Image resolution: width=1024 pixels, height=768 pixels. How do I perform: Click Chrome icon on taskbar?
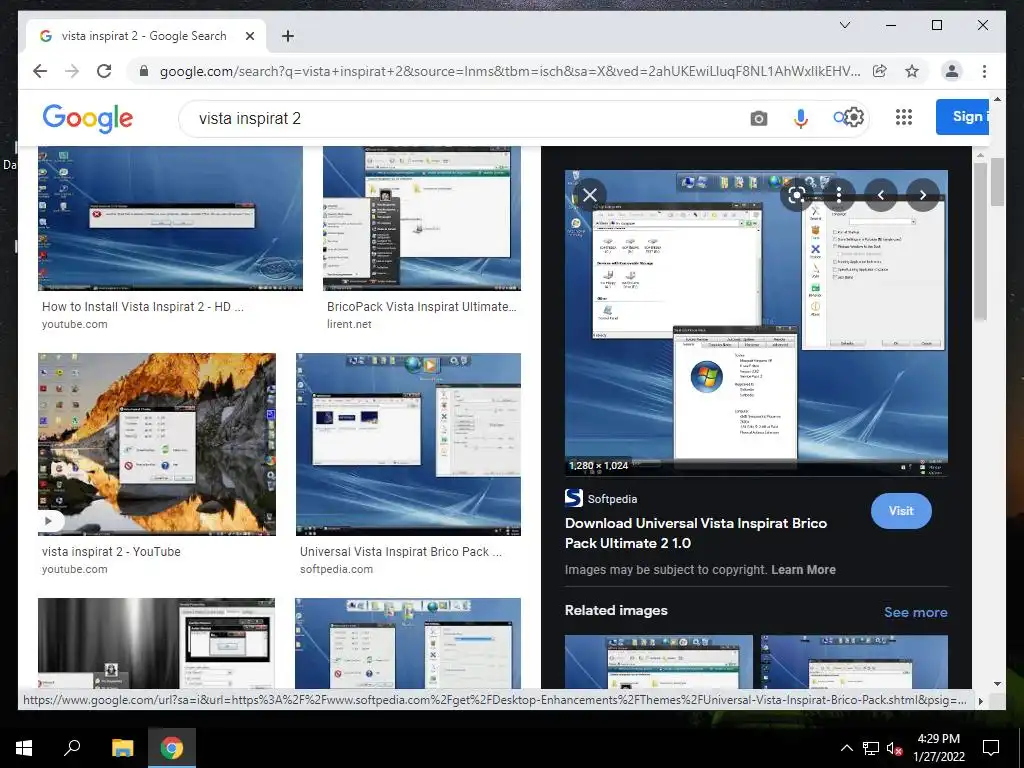(x=172, y=747)
